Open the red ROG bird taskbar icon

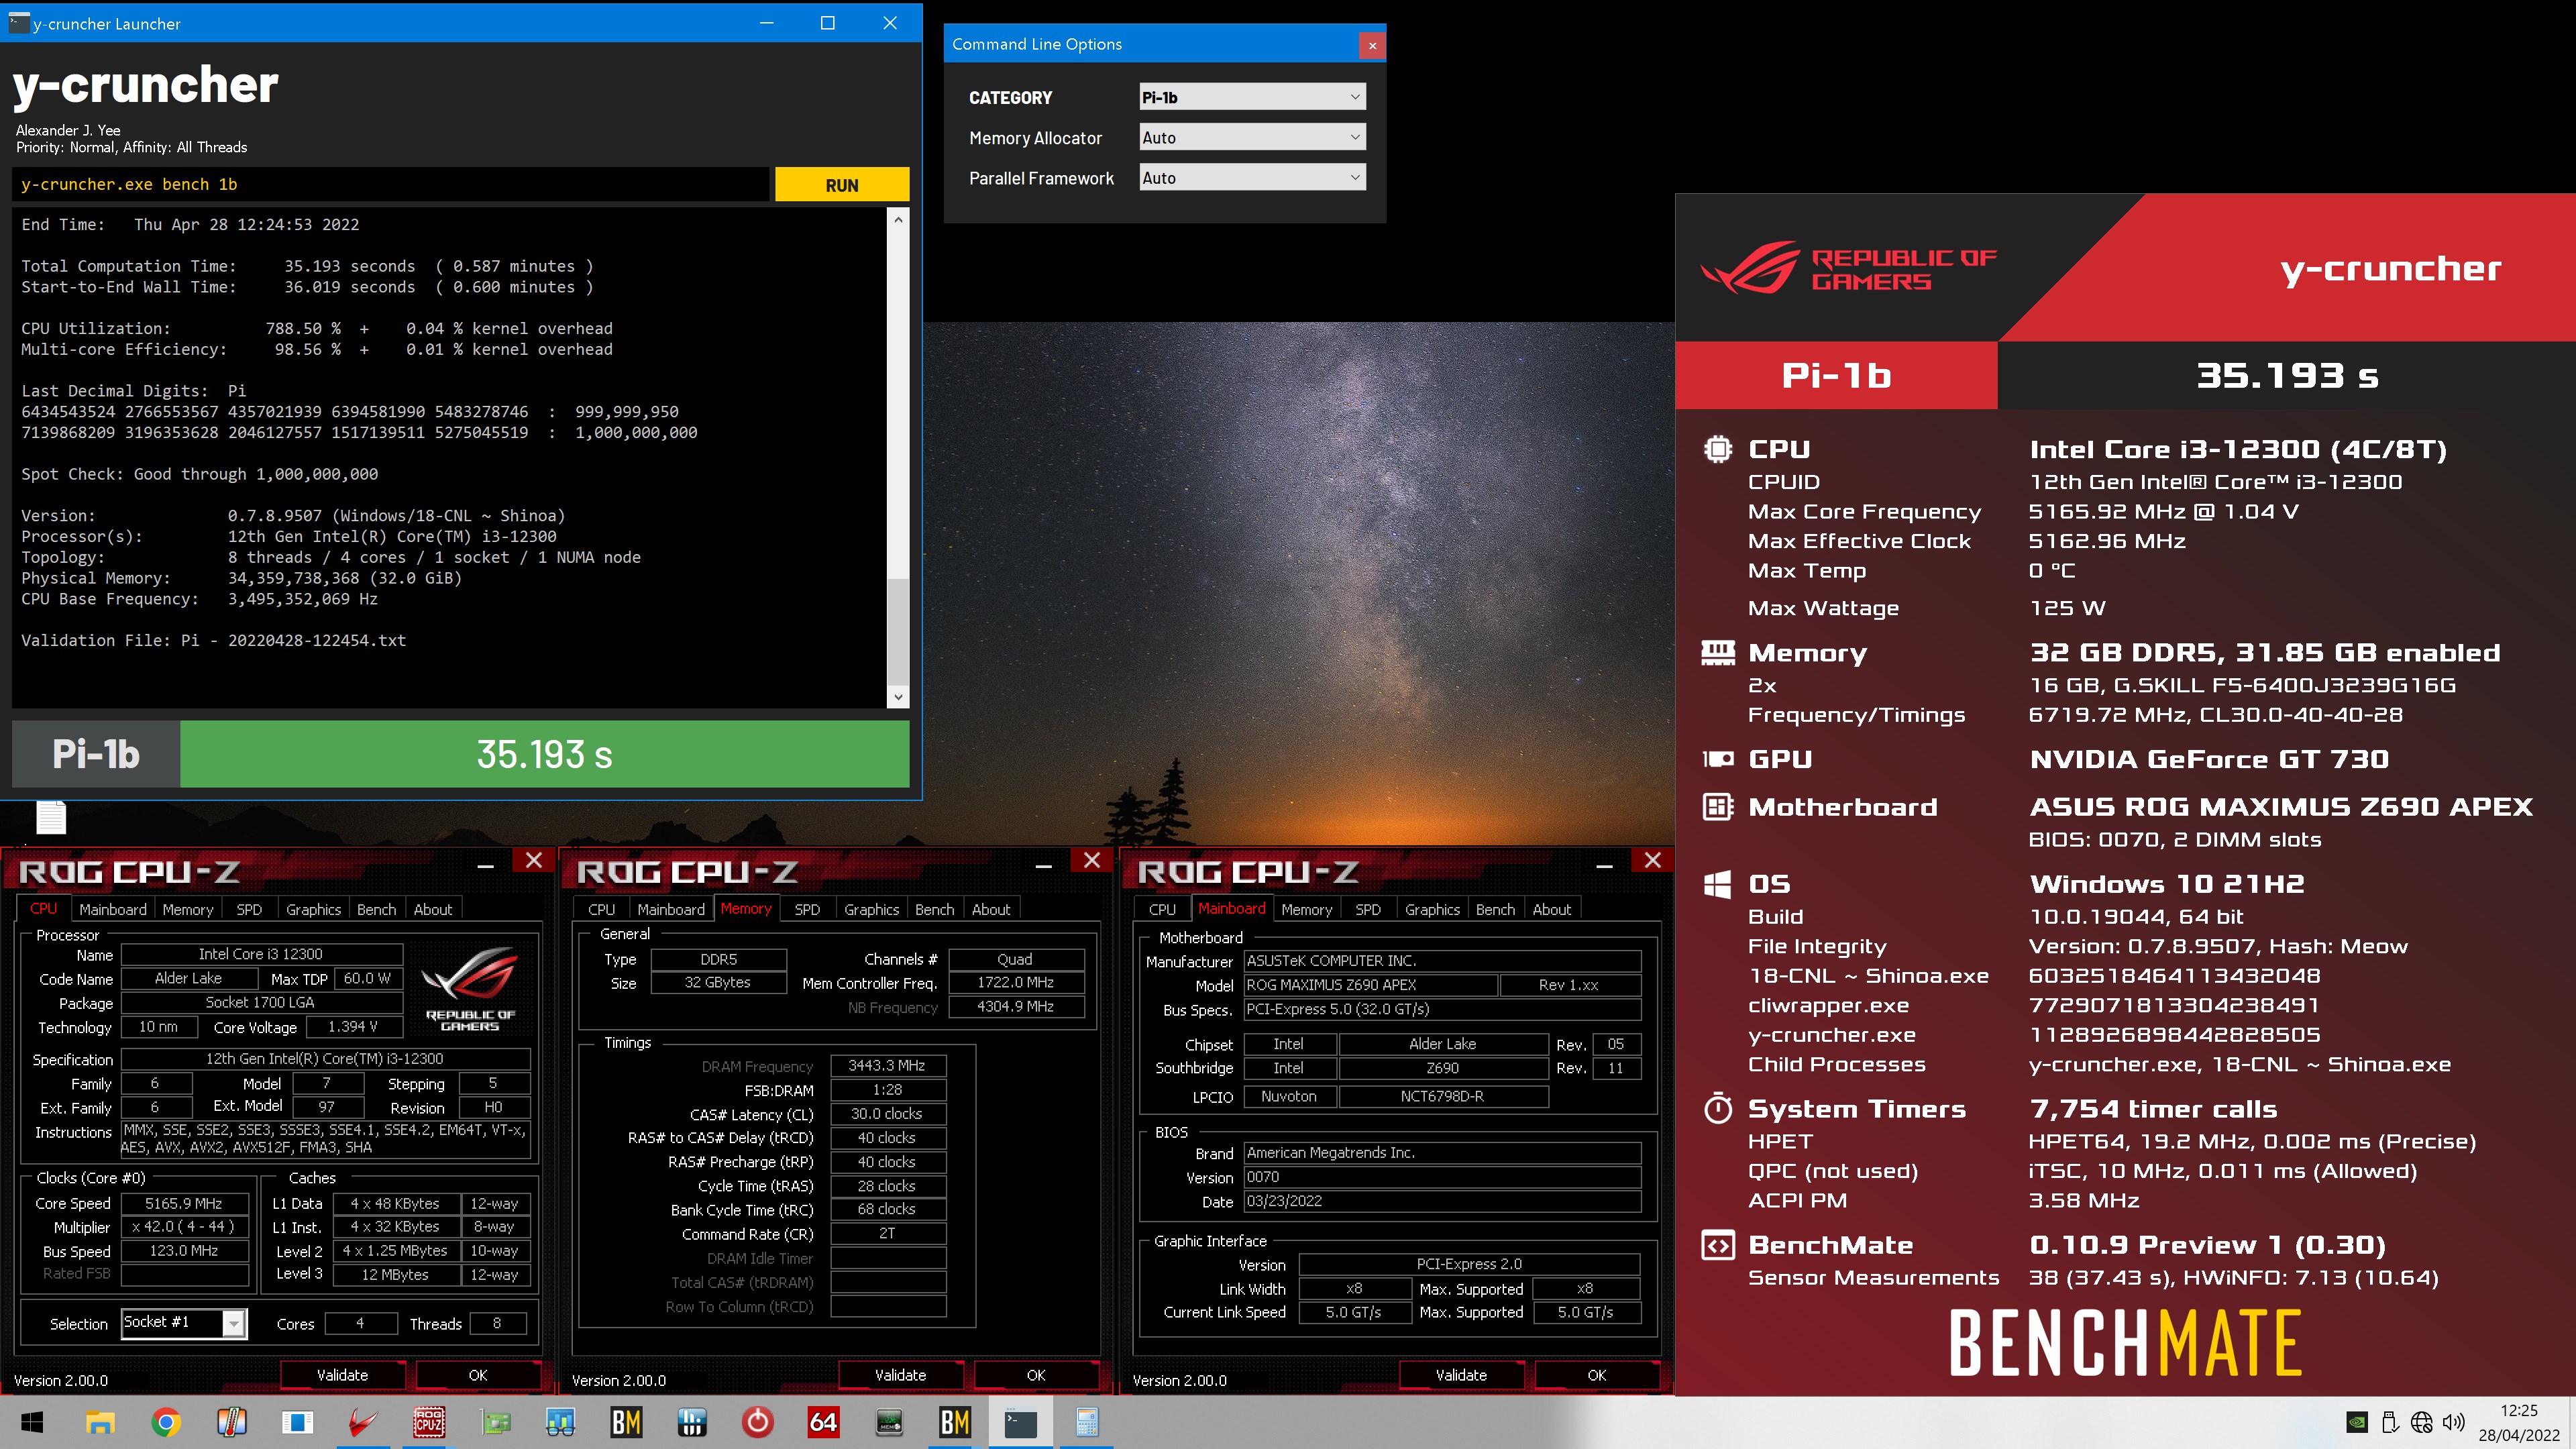click(362, 1422)
